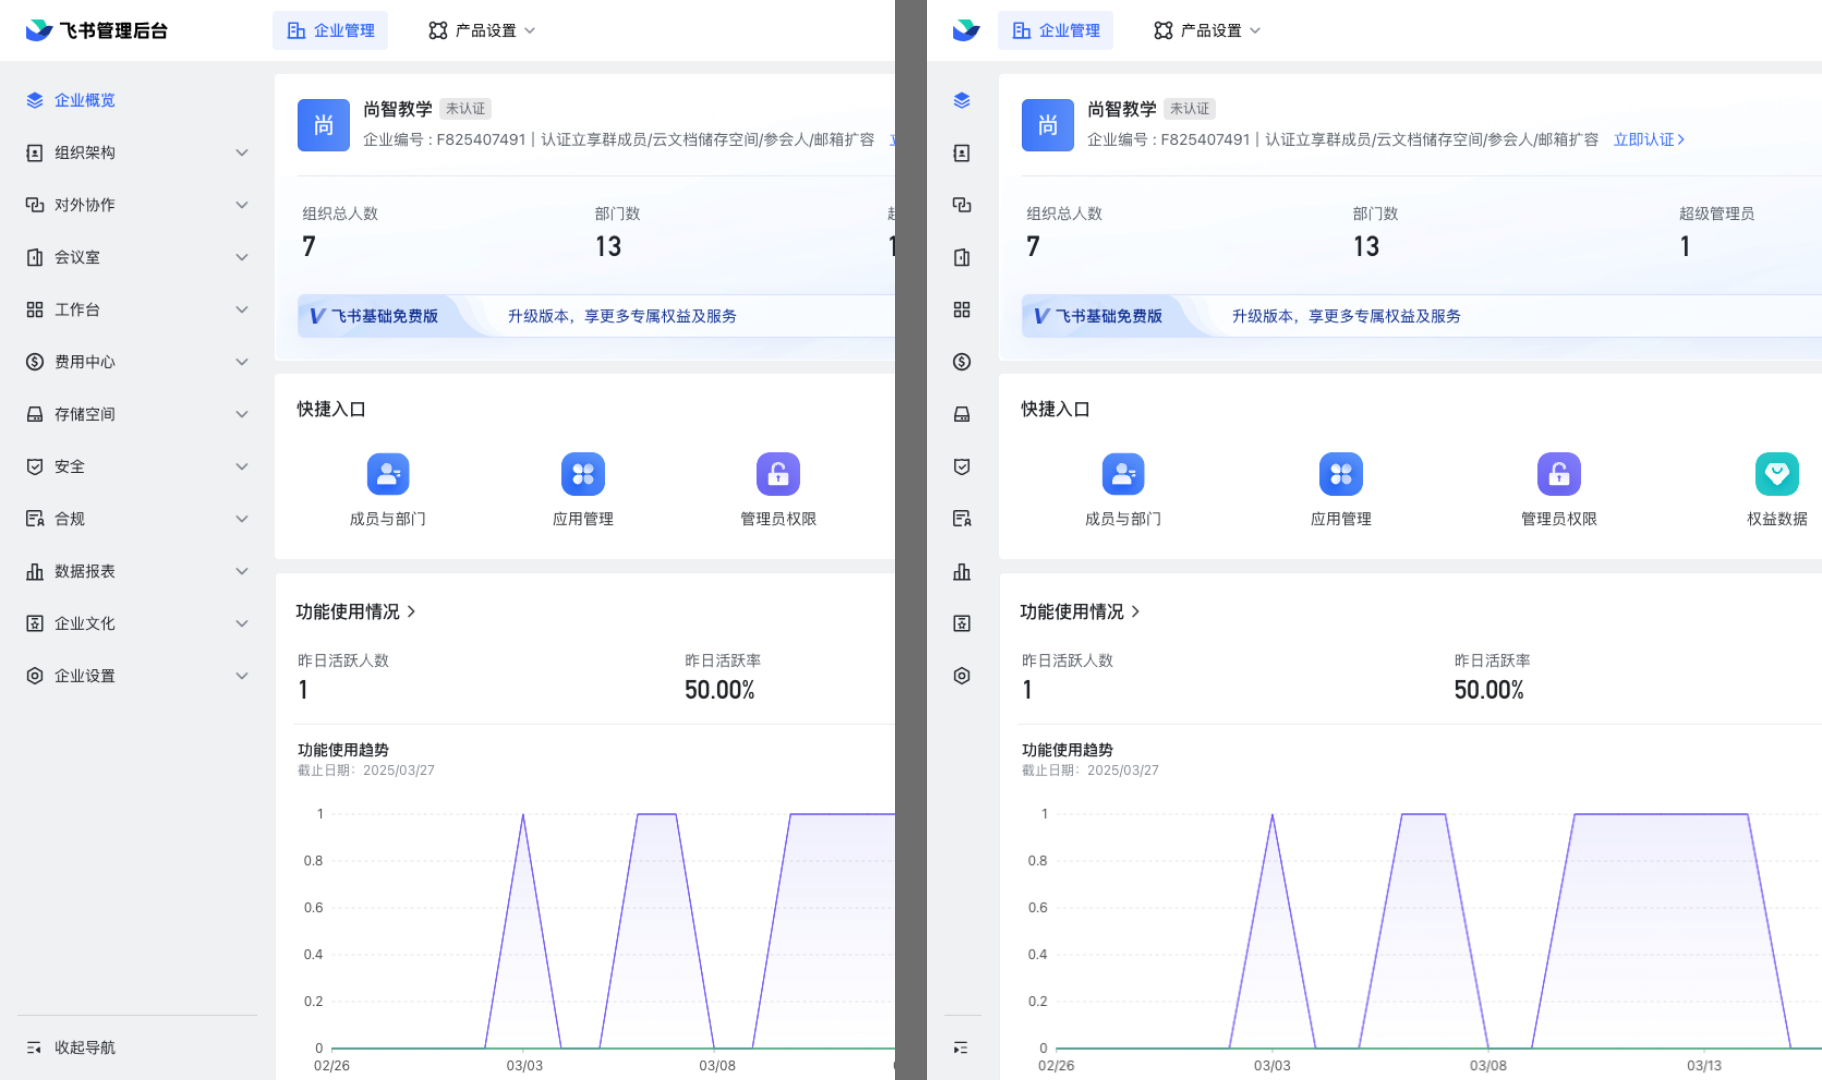Expand the collapsed sidebar toggle

pyautogui.click(x=962, y=1047)
